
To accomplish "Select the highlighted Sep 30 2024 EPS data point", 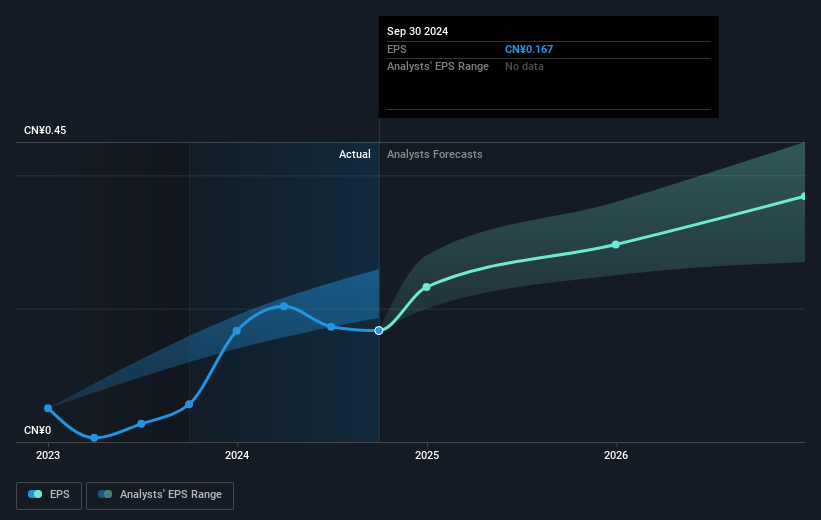I will (379, 330).
